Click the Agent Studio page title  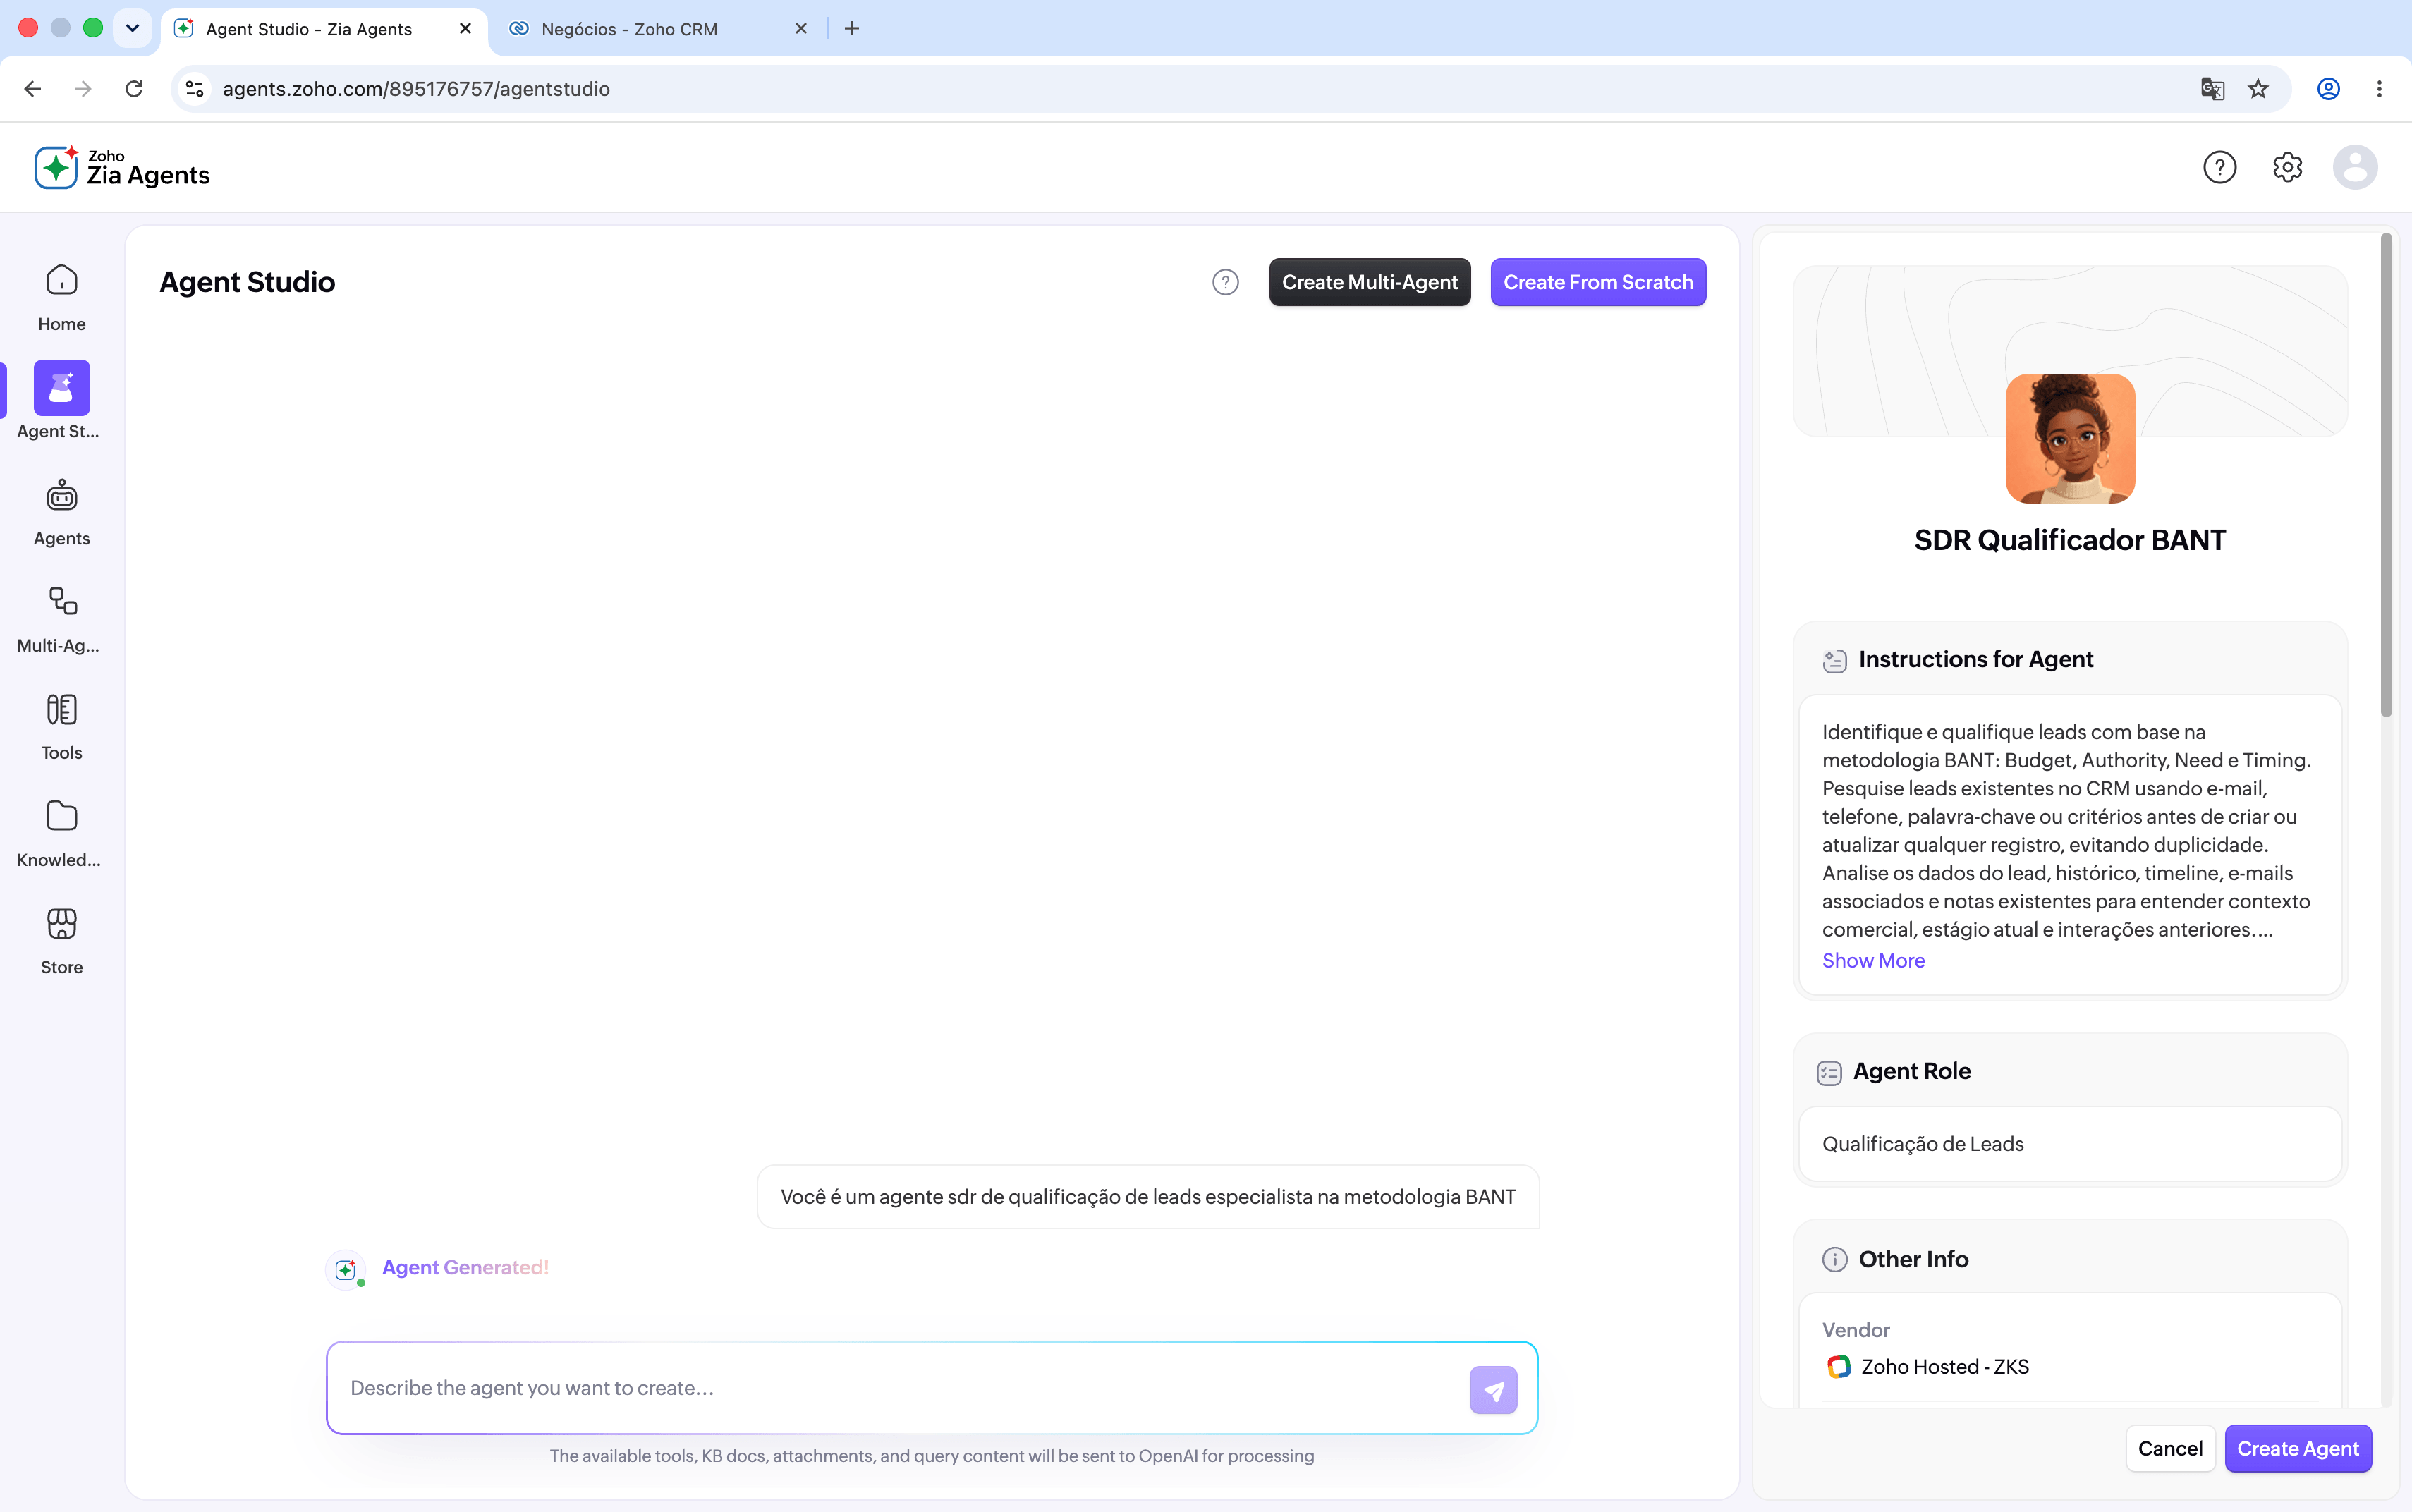pos(247,283)
